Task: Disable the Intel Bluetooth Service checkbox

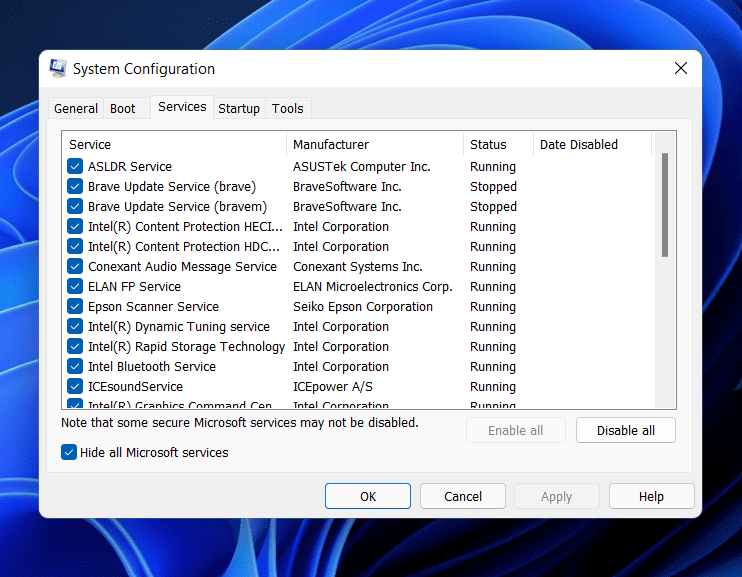Action: tap(75, 367)
